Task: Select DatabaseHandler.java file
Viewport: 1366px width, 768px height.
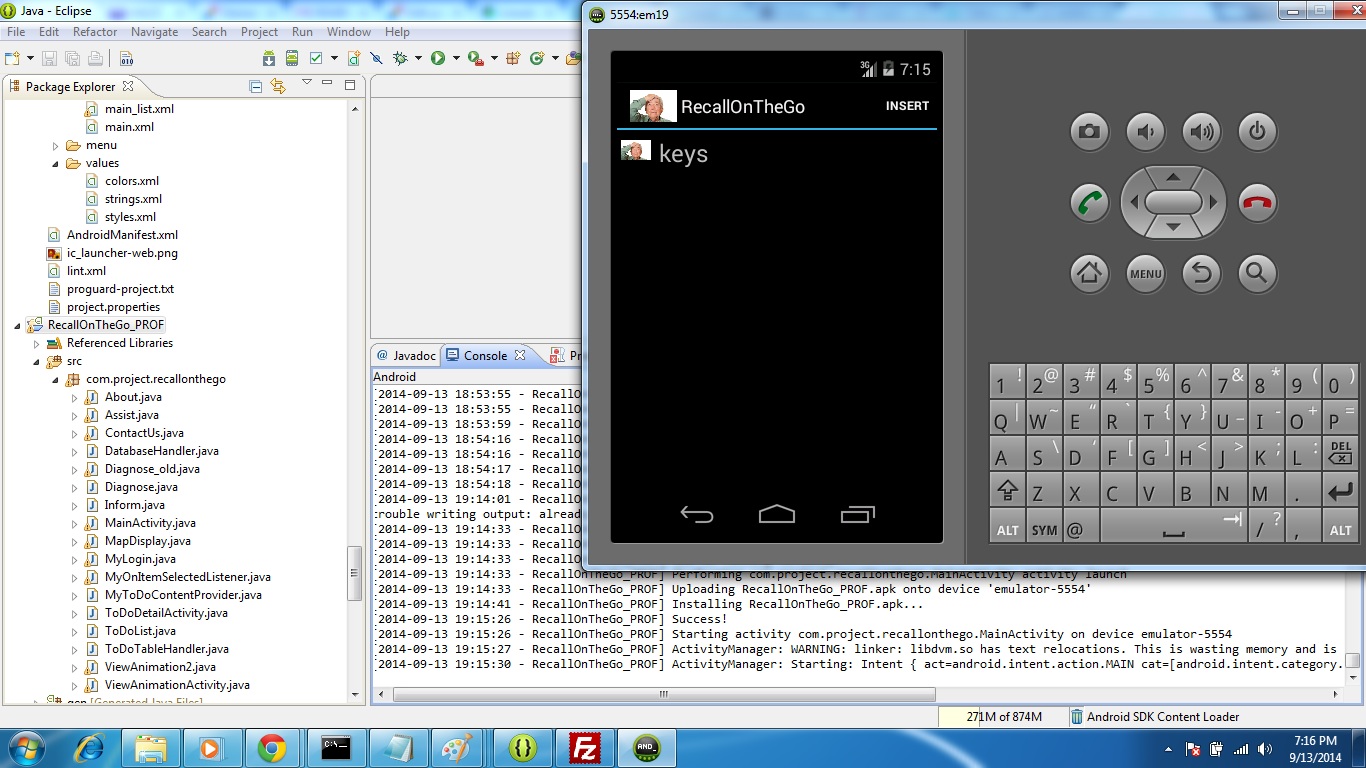Action: pos(161,451)
